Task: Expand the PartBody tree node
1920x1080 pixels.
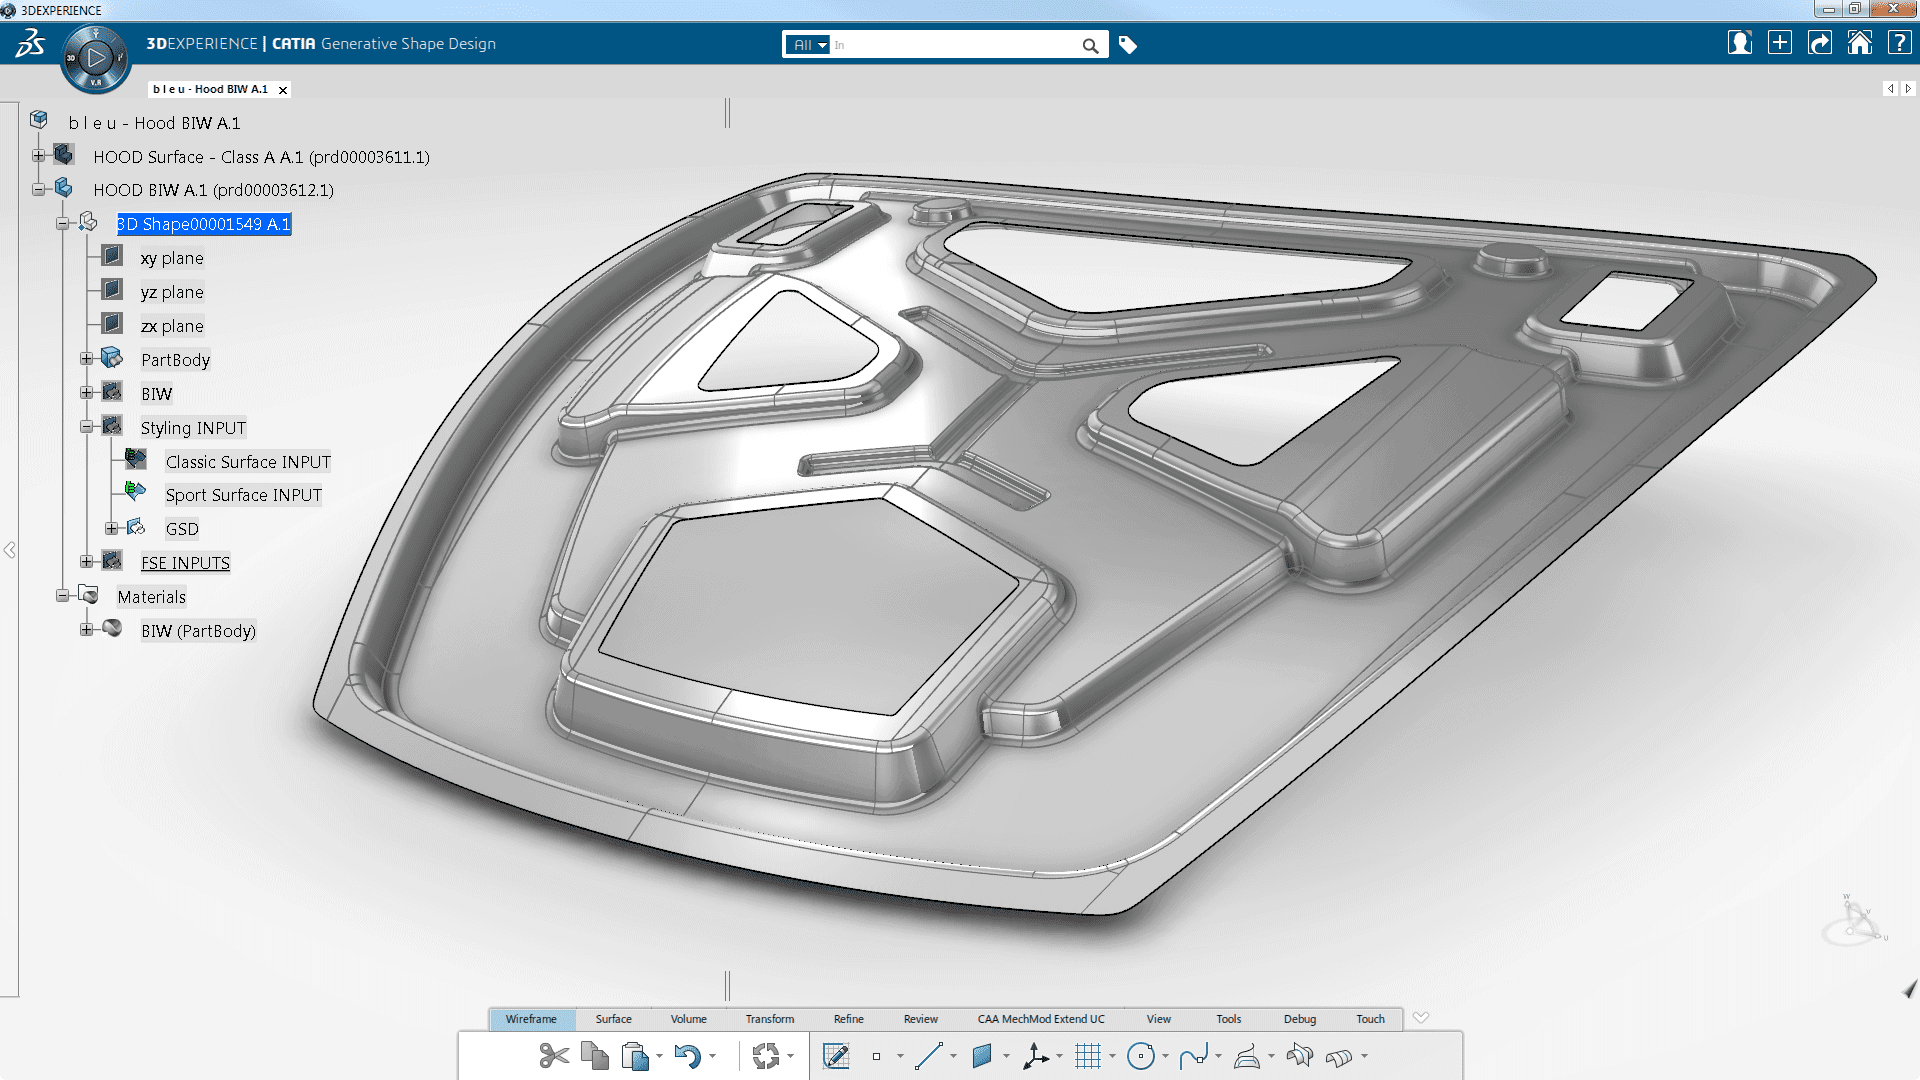Action: click(87, 359)
